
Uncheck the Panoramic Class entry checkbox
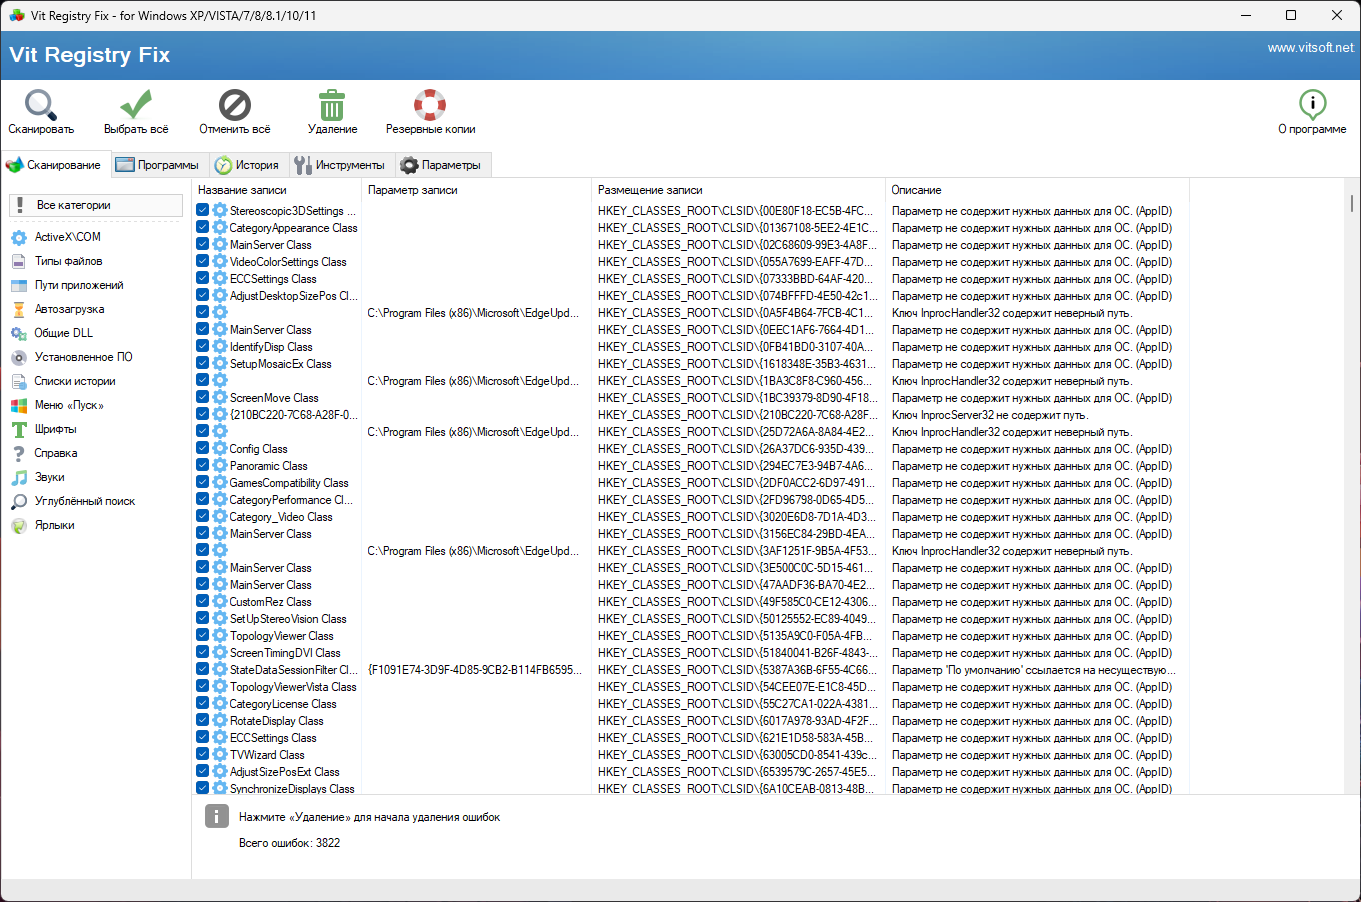click(203, 465)
